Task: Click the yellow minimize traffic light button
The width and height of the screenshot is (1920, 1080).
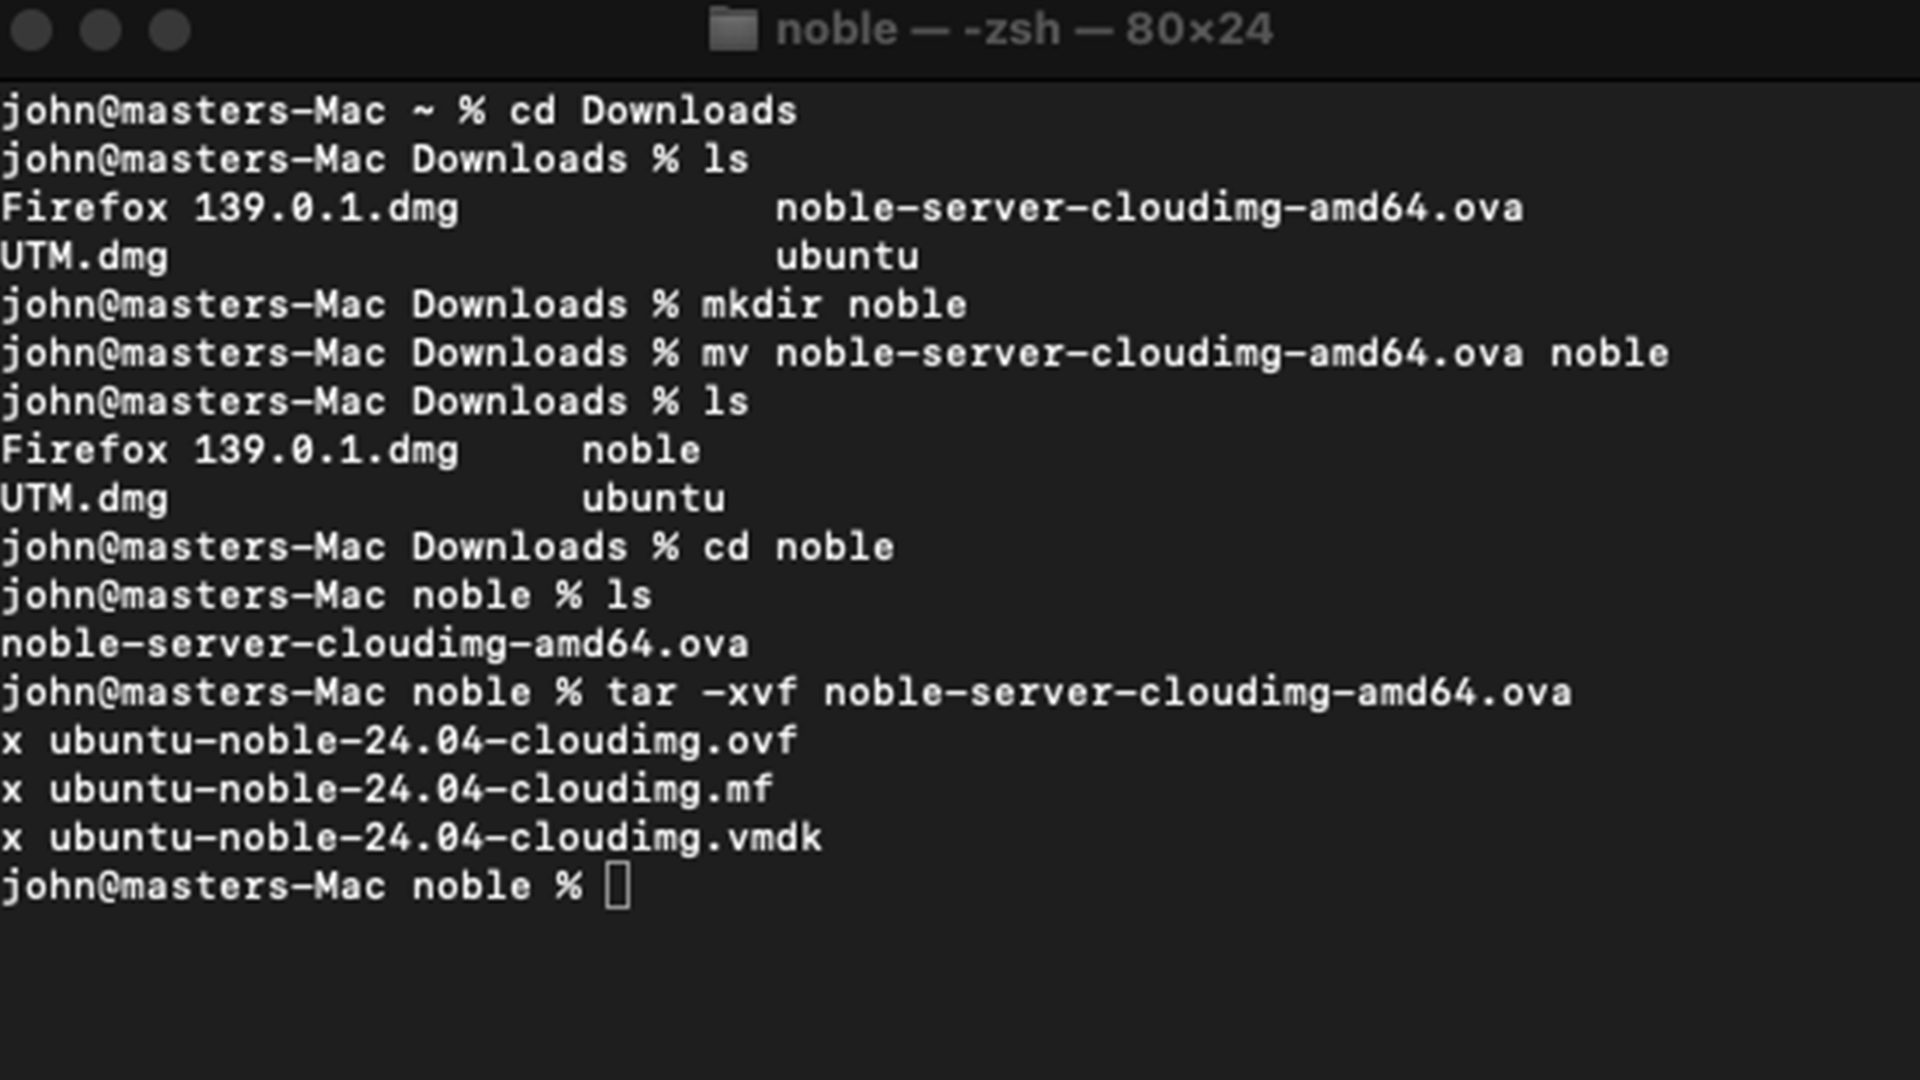Action: click(102, 30)
